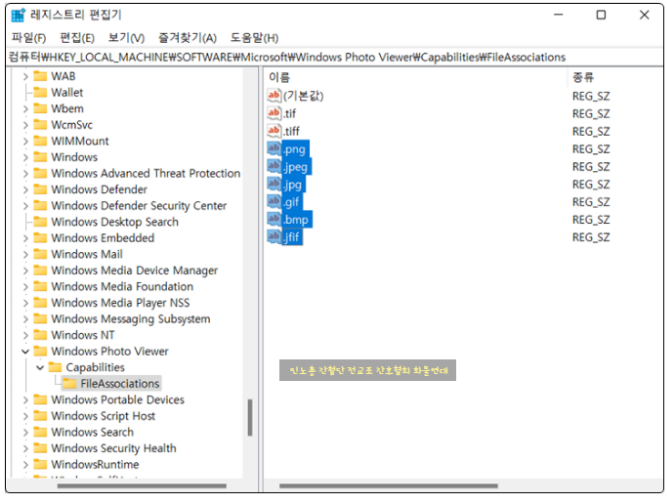Click the WindowsRuntime folder icon

pyautogui.click(x=40, y=464)
